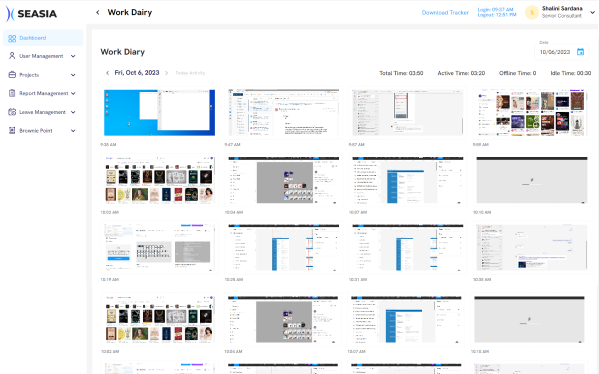Viewport: 599px width, 374px height.
Task: Click the 'Logout: 12:51 PM' text
Action: coord(497,15)
